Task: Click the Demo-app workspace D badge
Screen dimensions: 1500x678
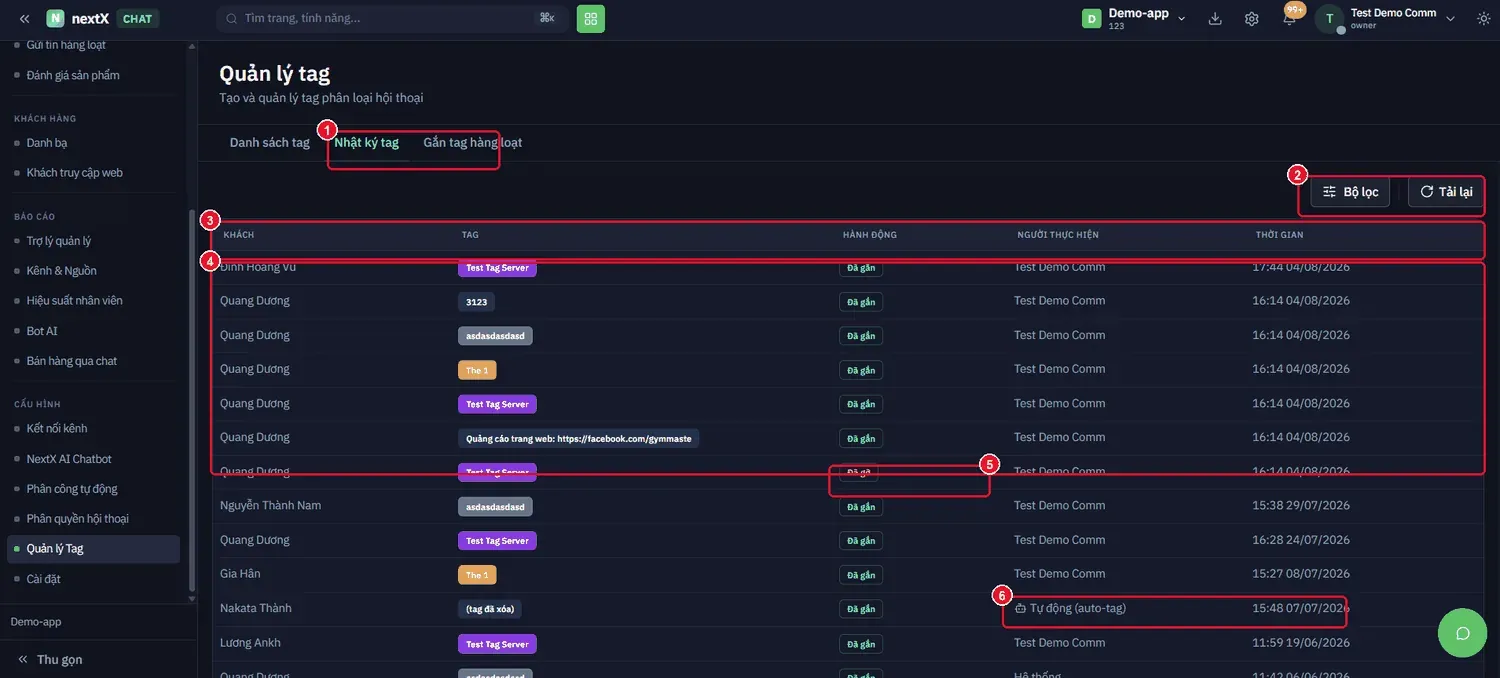Action: 1091,19
